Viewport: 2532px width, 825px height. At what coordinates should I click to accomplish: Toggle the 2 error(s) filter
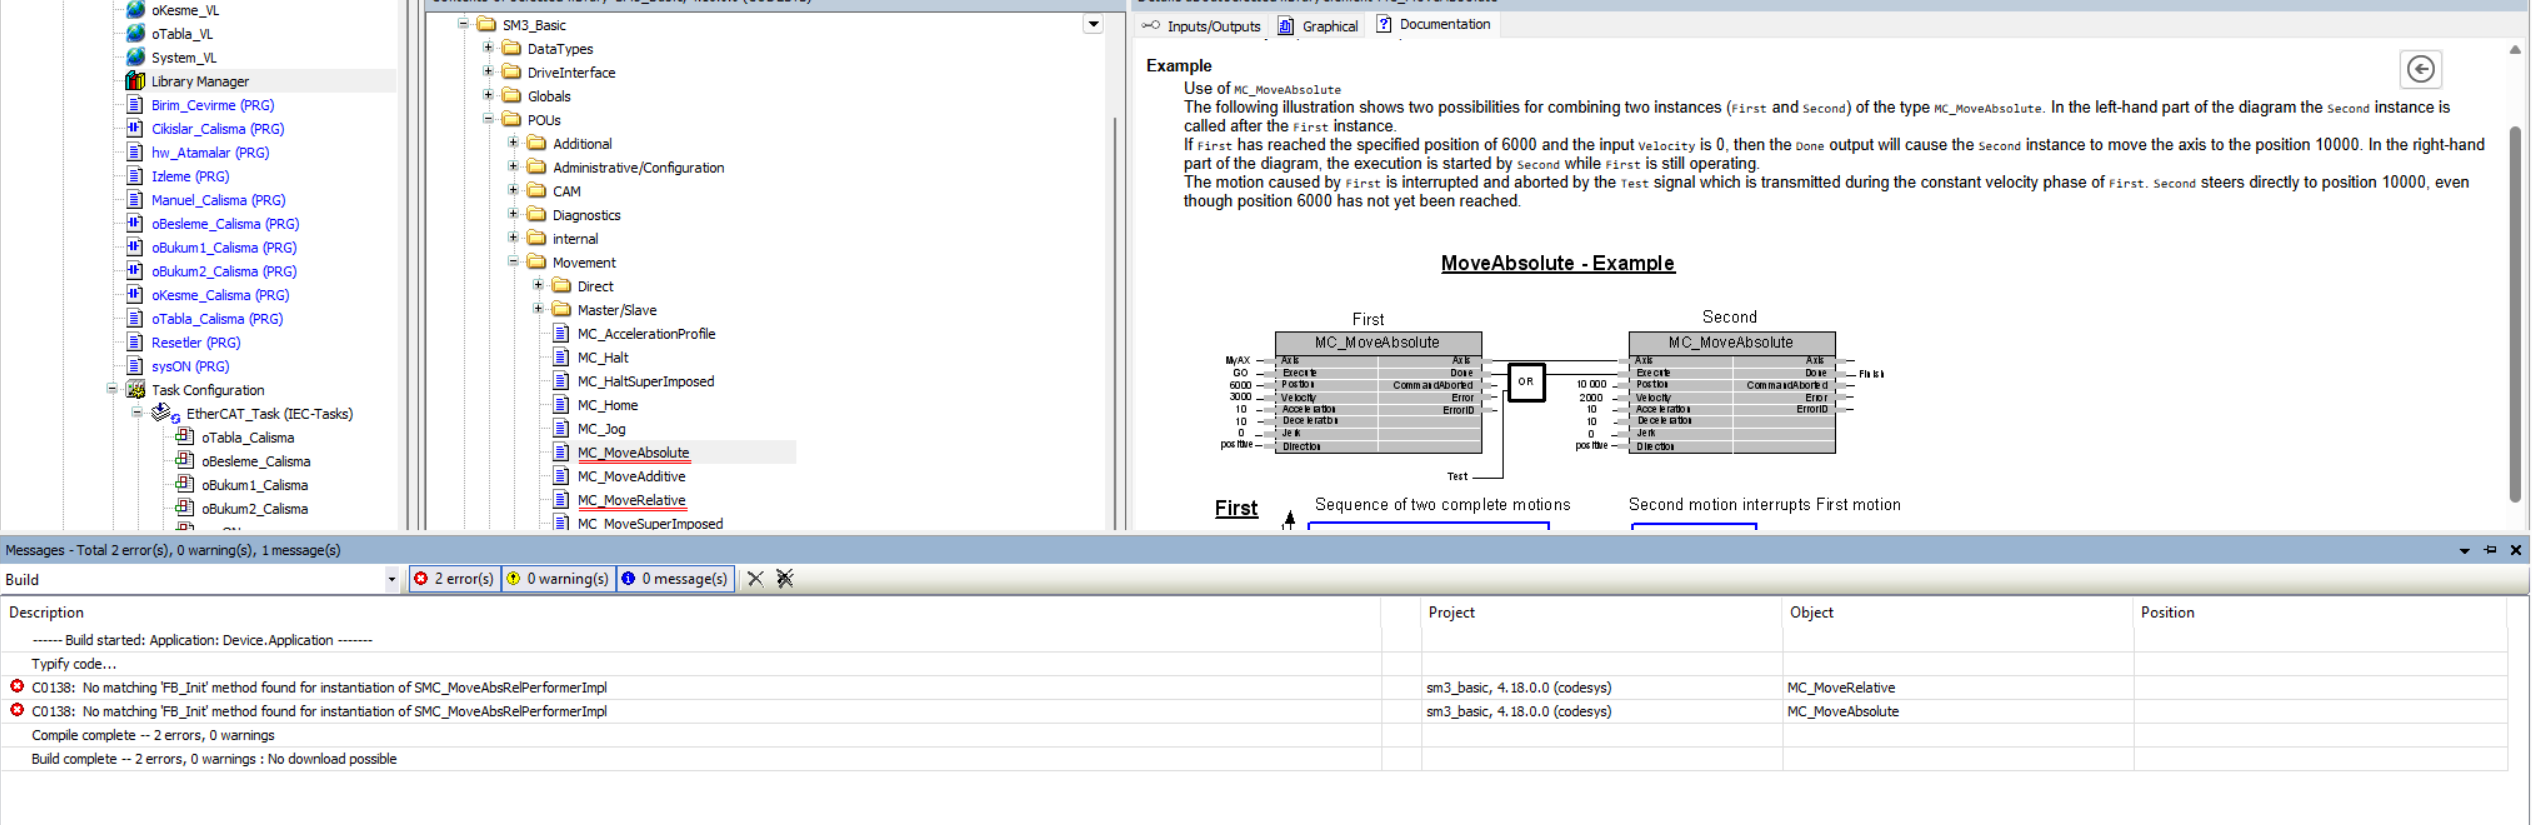(455, 579)
